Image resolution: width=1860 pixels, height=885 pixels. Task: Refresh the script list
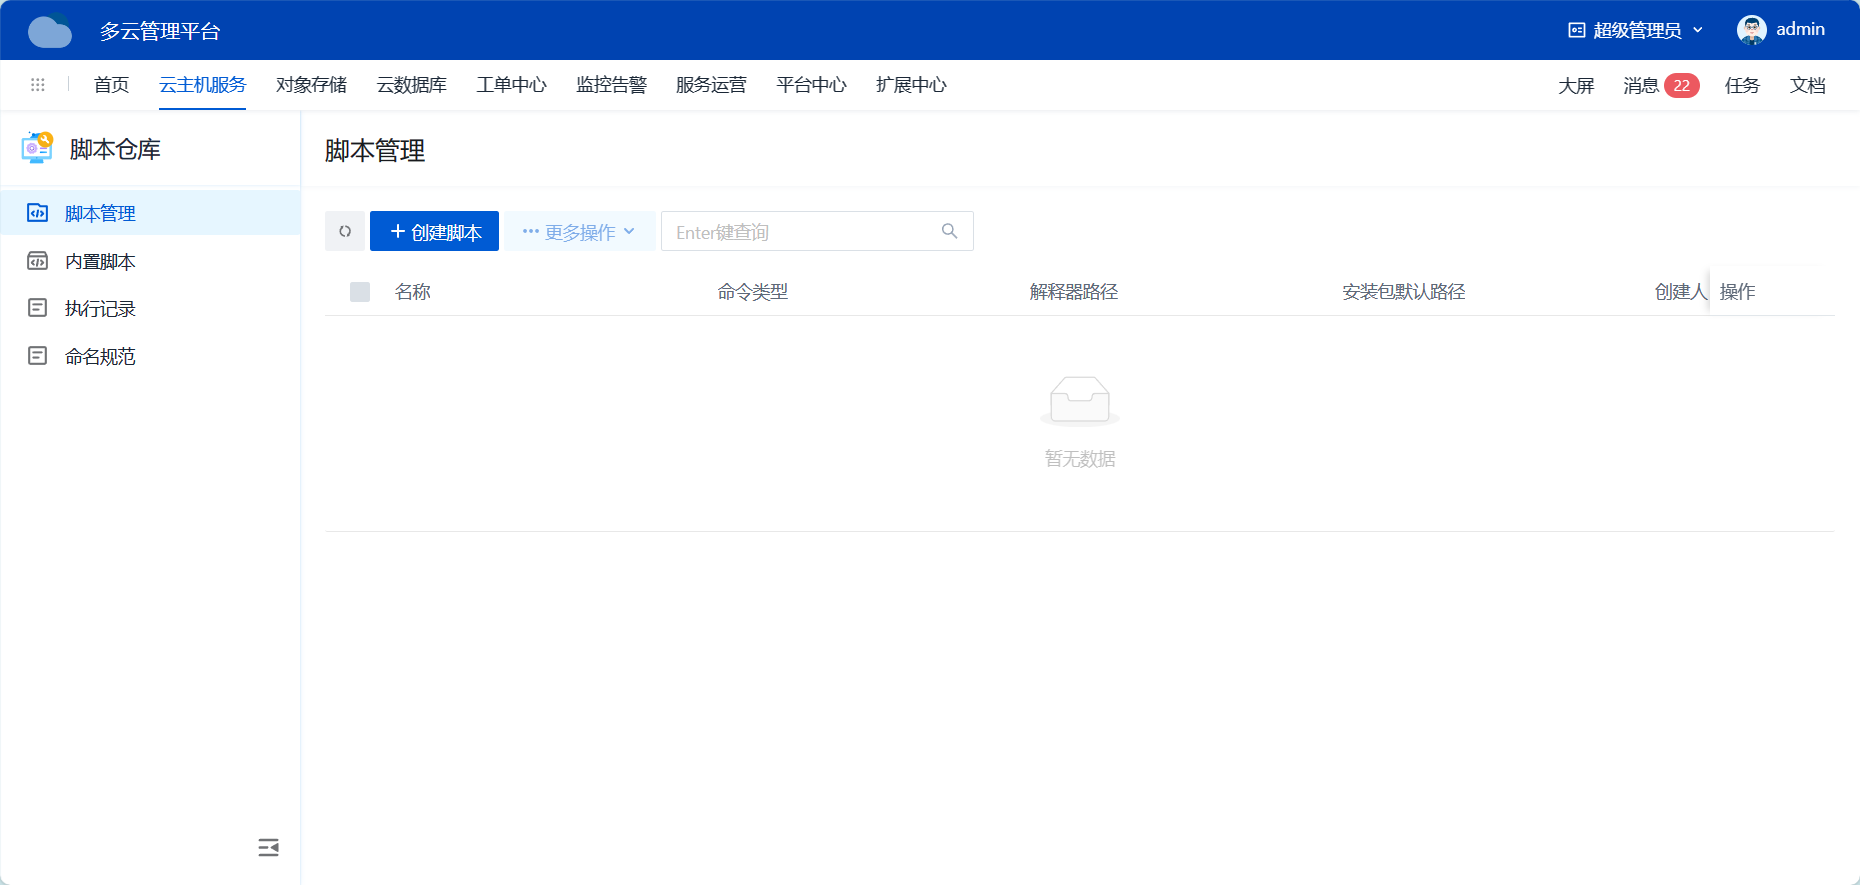pyautogui.click(x=345, y=231)
